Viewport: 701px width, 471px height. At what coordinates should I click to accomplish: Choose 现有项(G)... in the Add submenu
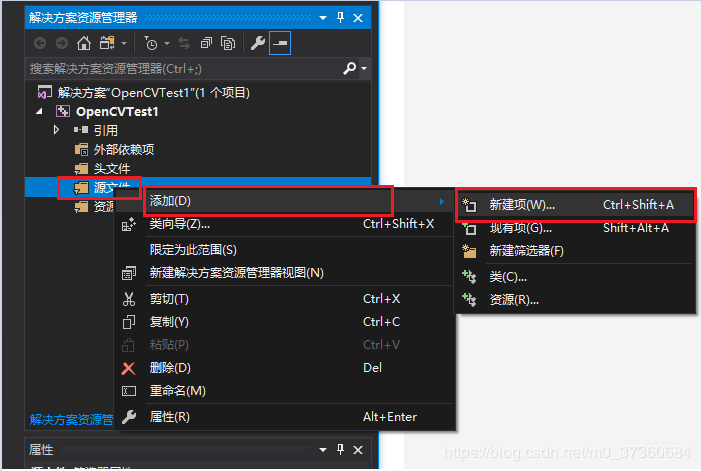(520, 228)
